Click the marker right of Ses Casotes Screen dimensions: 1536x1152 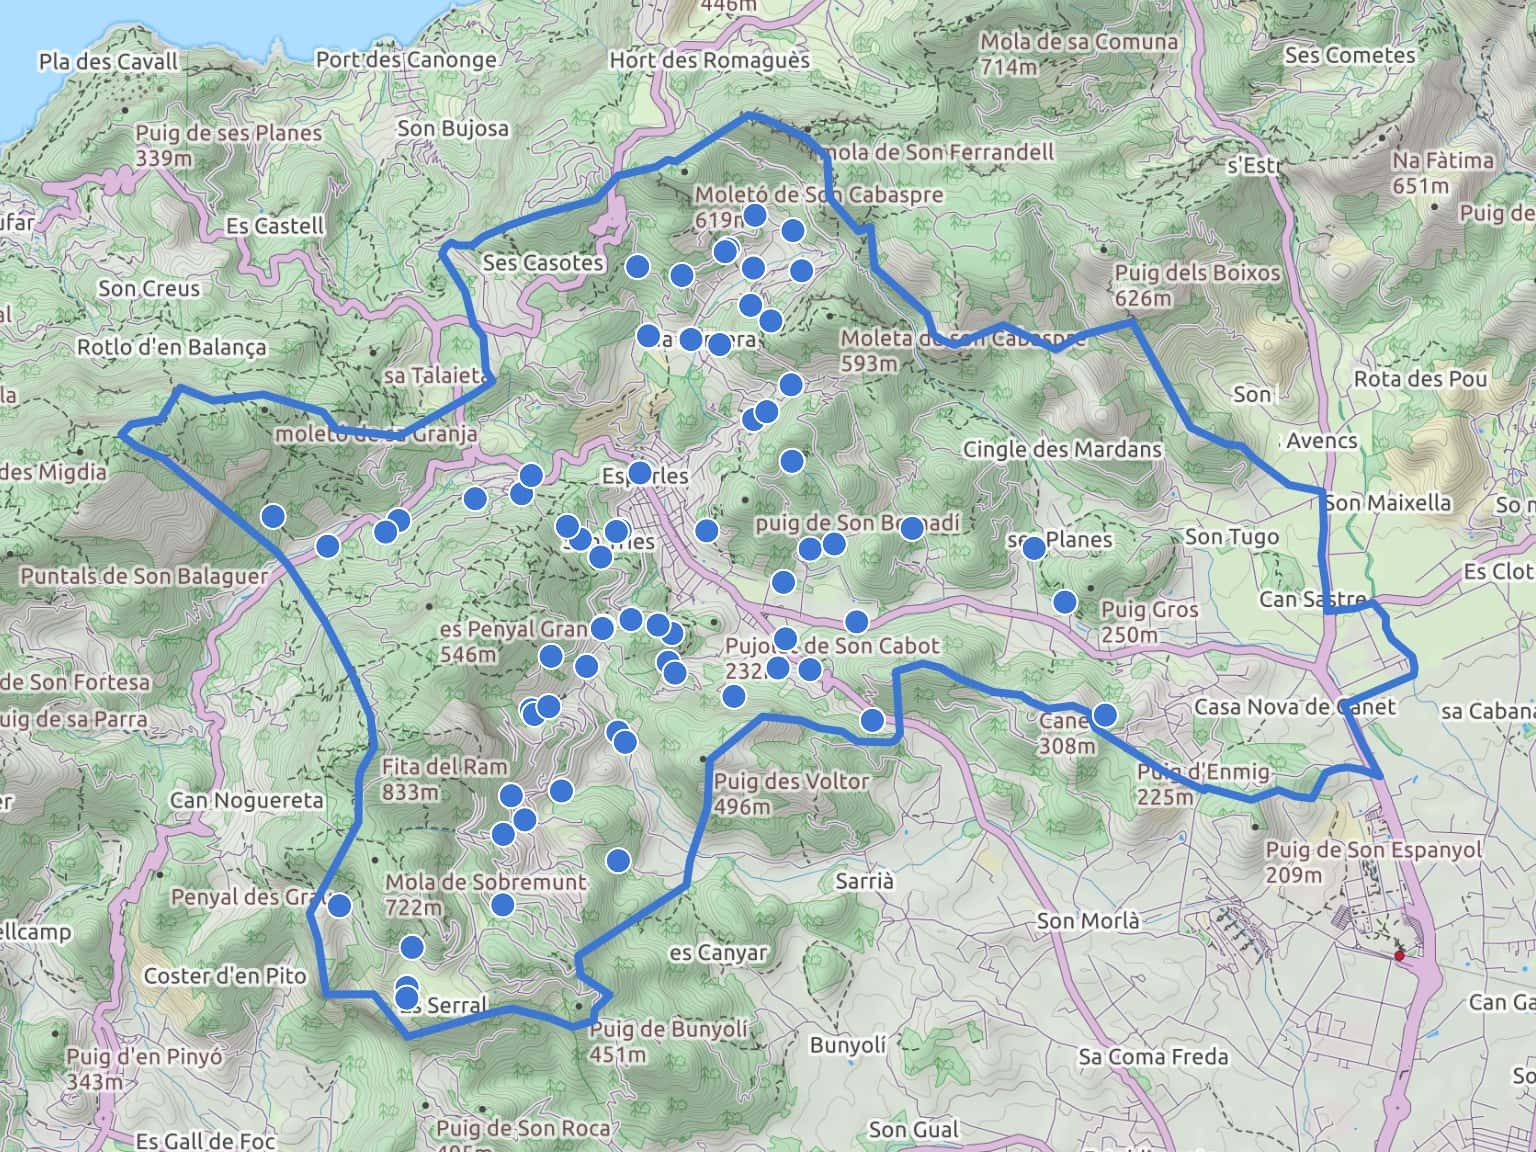tap(637, 266)
